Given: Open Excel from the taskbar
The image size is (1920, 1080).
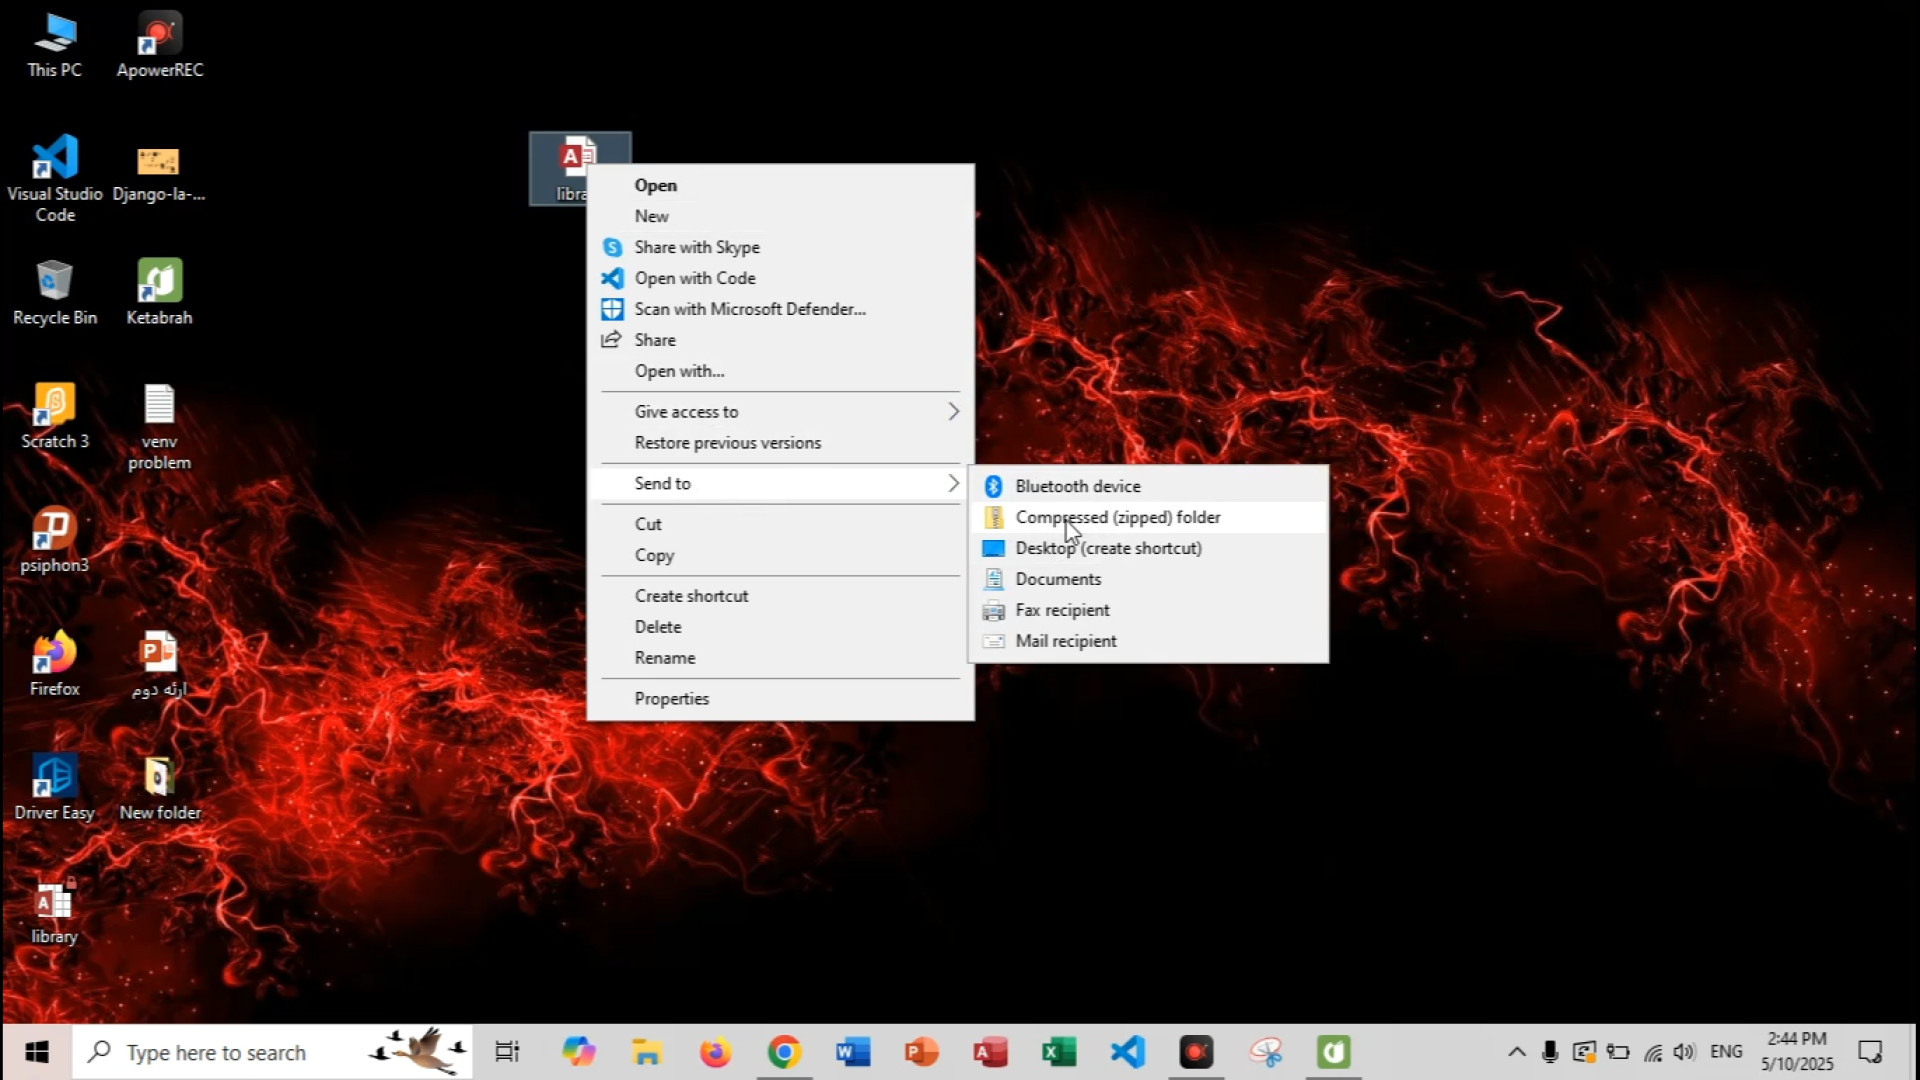Looking at the screenshot, I should pyautogui.click(x=1058, y=1052).
